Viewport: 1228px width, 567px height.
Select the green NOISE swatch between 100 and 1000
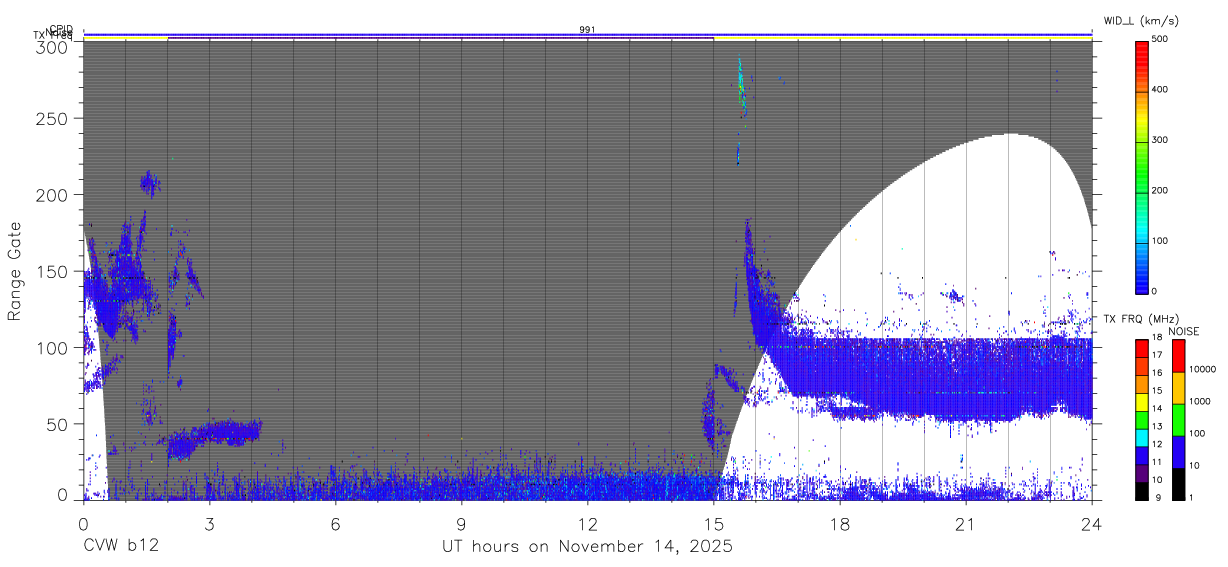coord(1178,419)
